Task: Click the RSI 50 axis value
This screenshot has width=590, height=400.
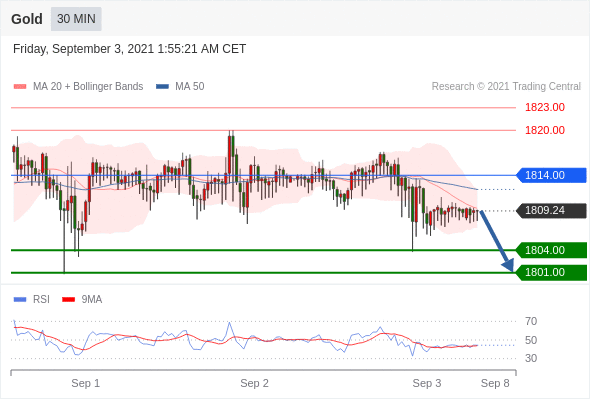Action: 531,340
